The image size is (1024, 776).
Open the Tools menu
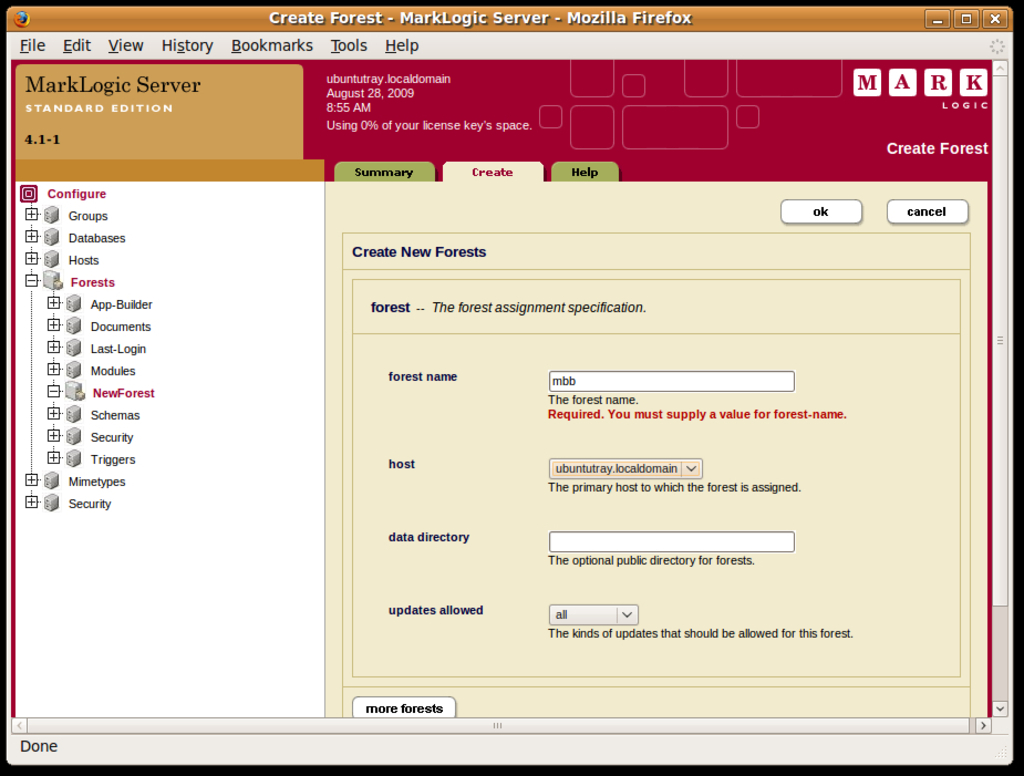[349, 46]
